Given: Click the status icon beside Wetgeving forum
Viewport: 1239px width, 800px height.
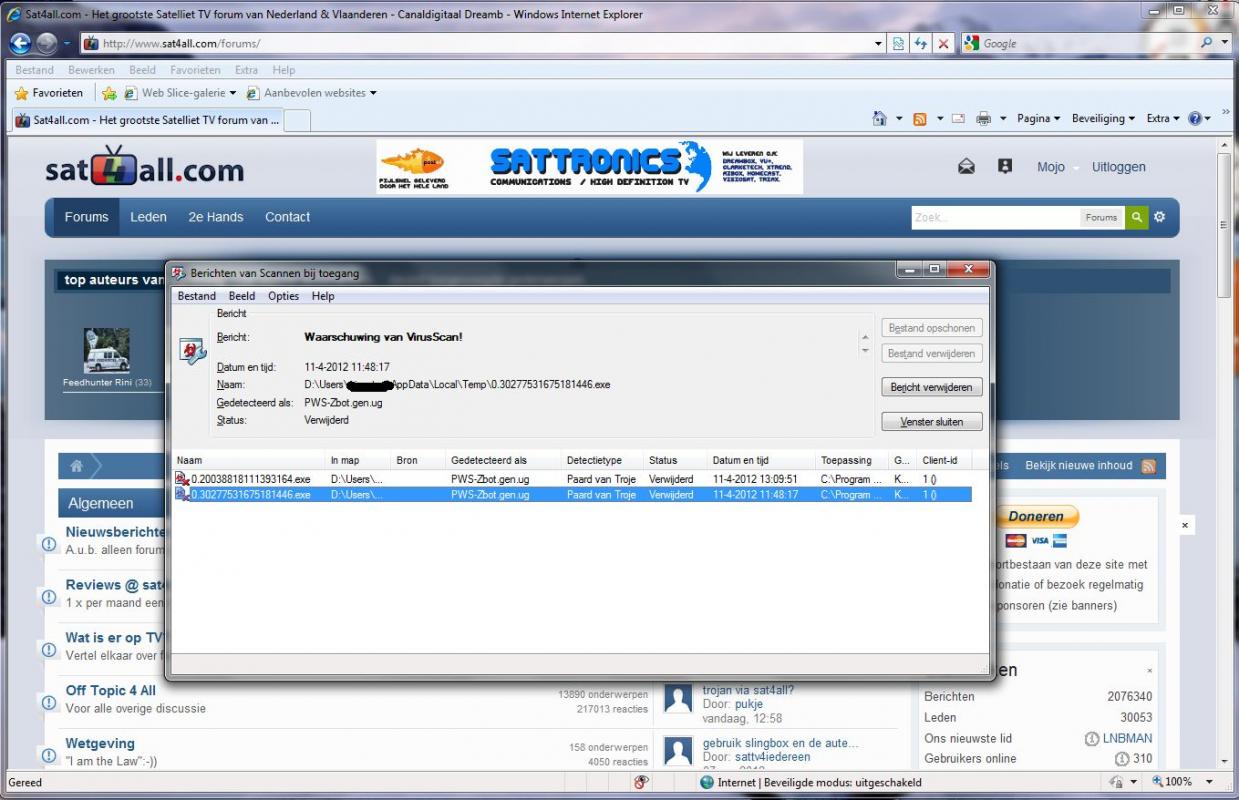Looking at the screenshot, I should (x=49, y=754).
